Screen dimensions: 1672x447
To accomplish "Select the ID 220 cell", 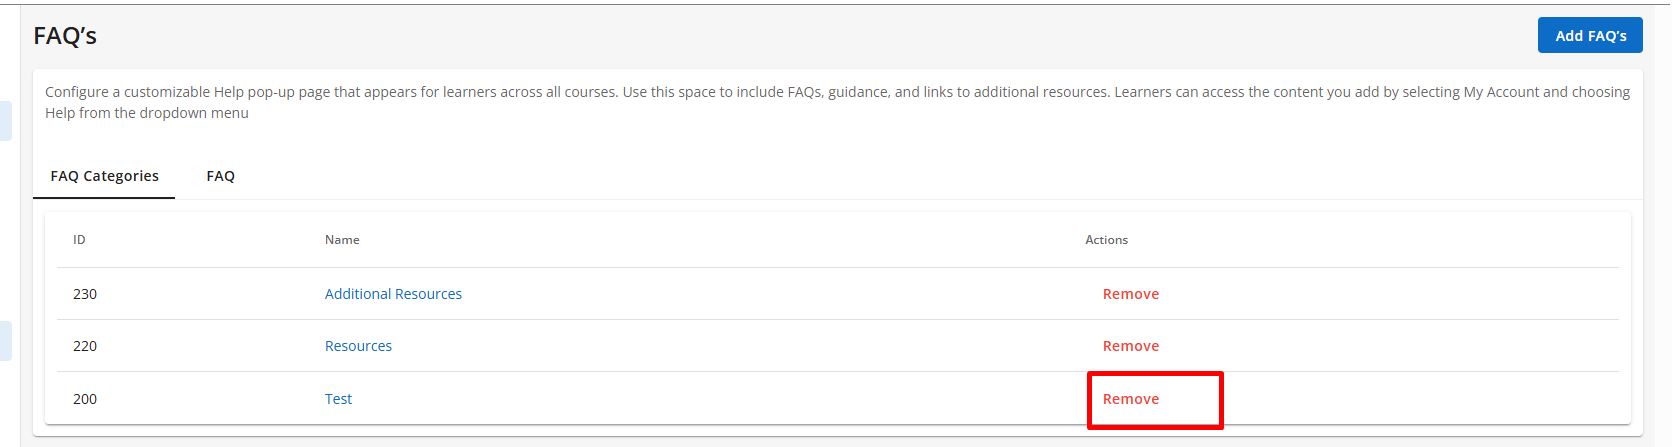I will click(85, 346).
